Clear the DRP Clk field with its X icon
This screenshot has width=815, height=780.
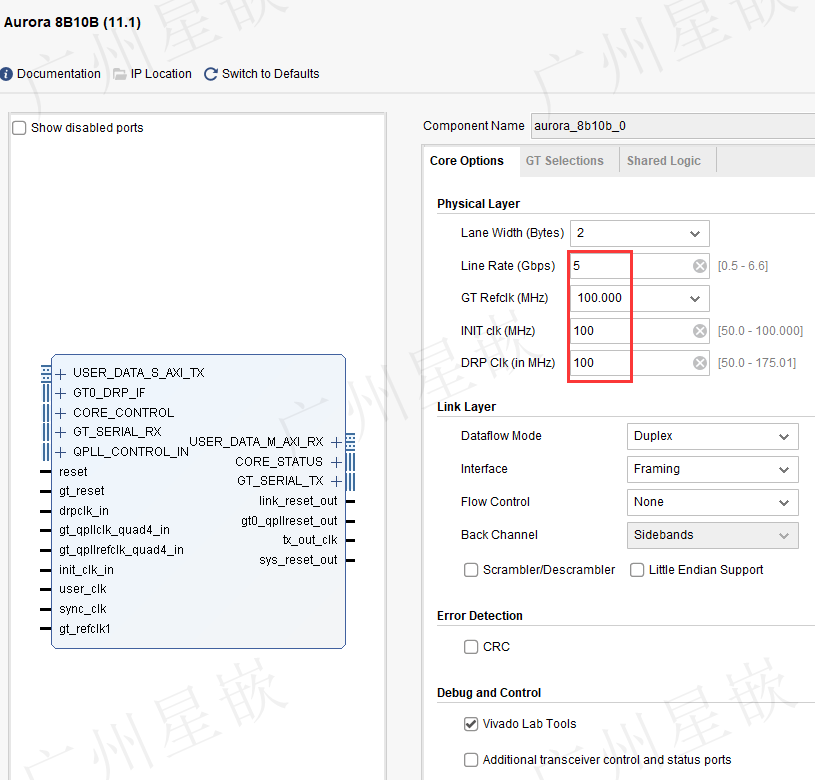click(700, 363)
